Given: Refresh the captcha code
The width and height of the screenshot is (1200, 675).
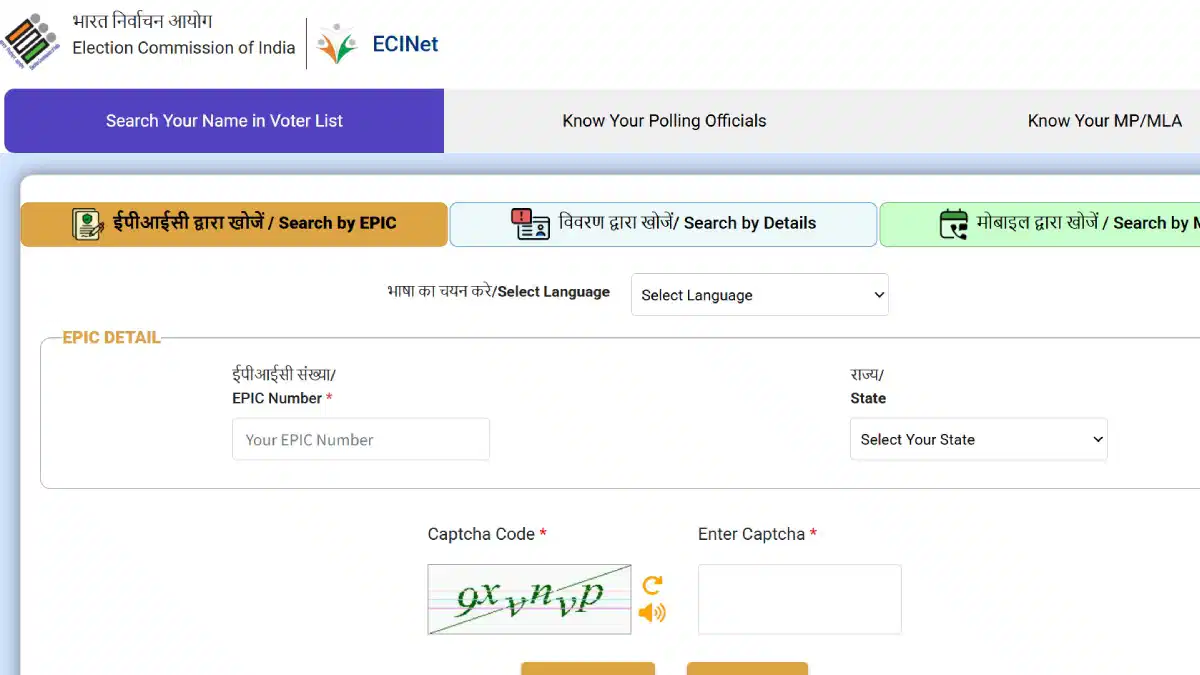Looking at the screenshot, I should tap(652, 585).
